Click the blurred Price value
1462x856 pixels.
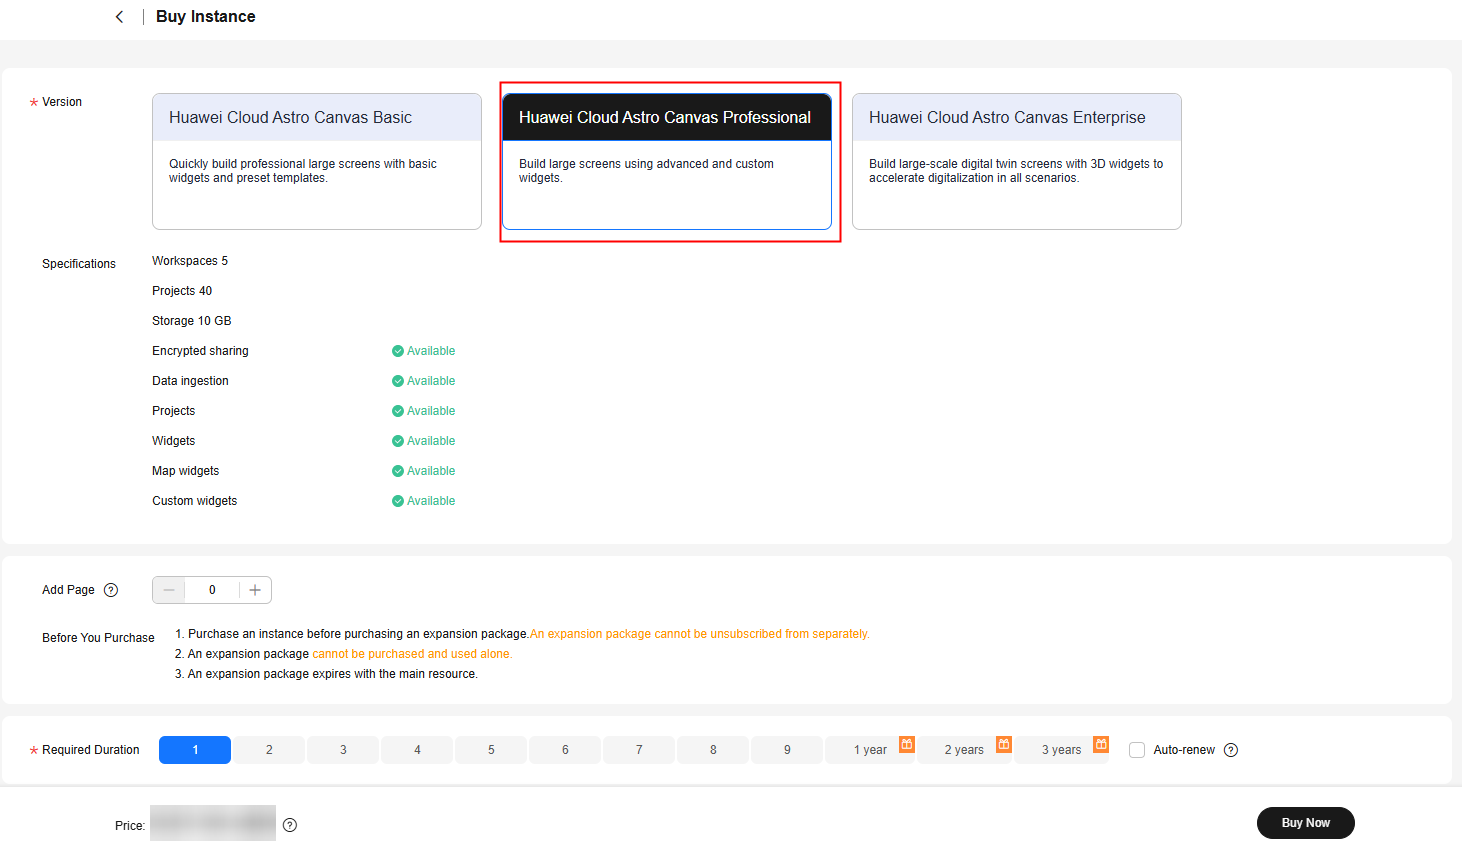(x=213, y=823)
